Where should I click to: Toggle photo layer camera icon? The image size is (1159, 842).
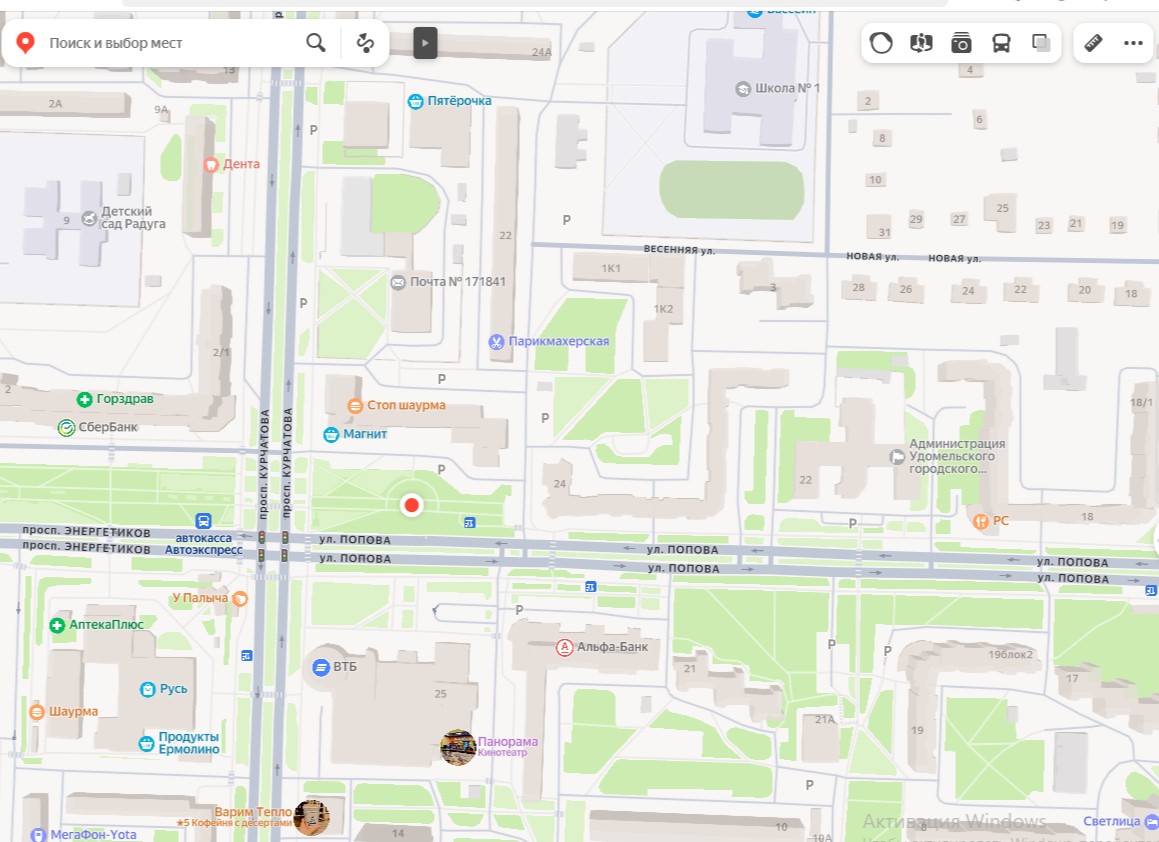pyautogui.click(x=961, y=43)
